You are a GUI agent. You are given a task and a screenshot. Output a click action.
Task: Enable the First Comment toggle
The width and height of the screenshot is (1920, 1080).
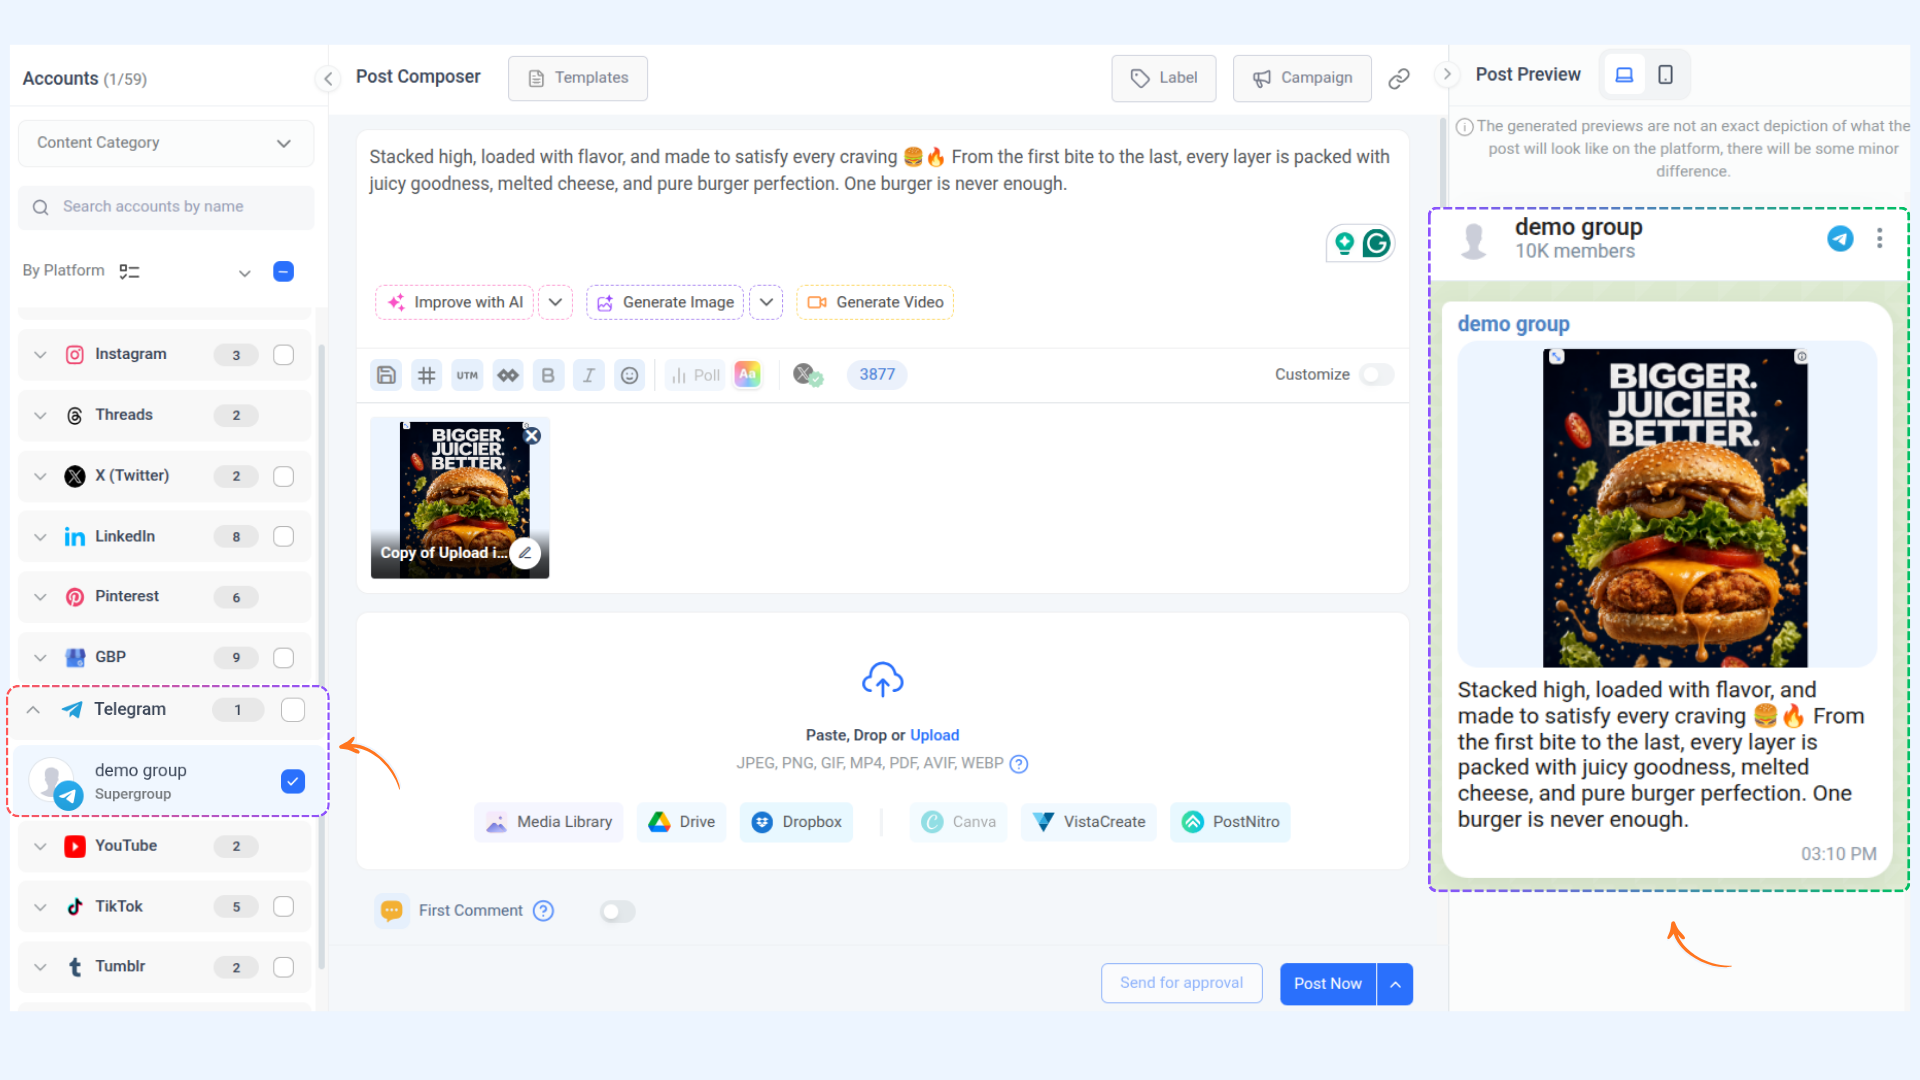coord(617,912)
